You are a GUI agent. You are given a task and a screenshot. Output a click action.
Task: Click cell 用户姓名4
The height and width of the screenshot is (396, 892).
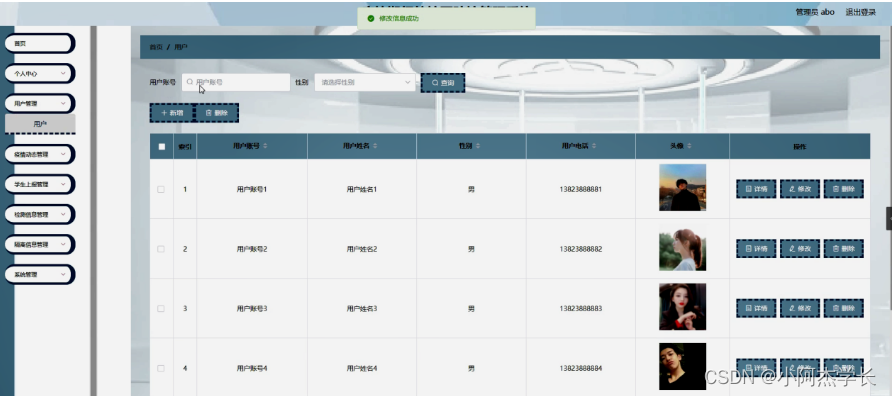pos(362,369)
